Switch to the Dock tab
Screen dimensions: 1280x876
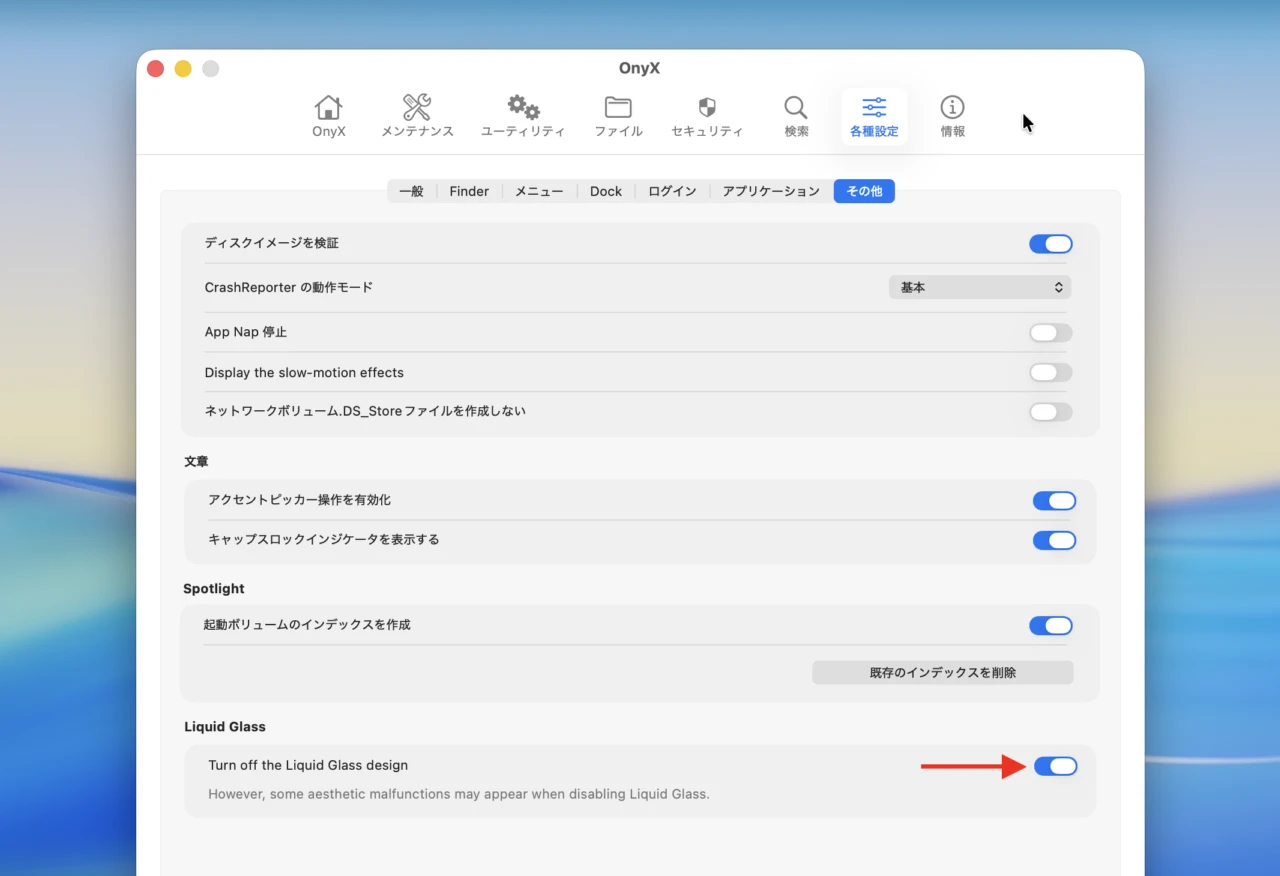606,191
